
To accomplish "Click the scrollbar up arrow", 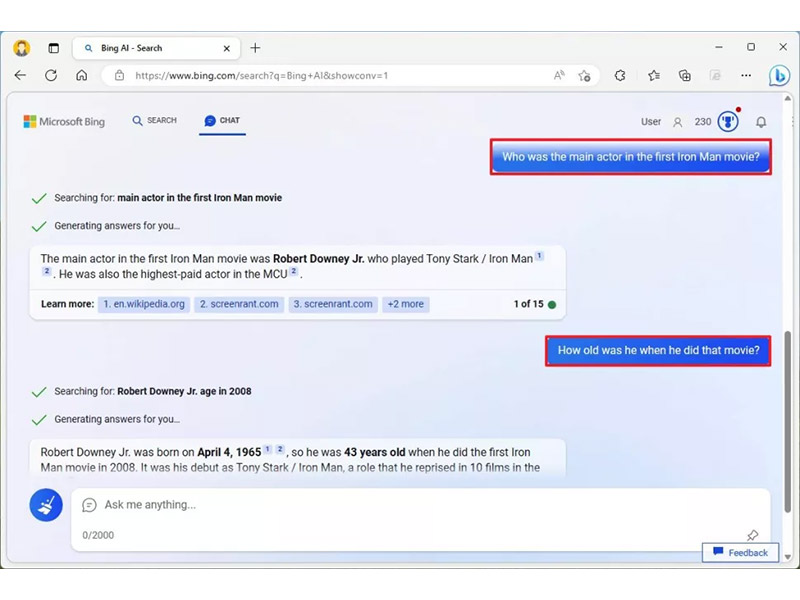I will tap(788, 98).
